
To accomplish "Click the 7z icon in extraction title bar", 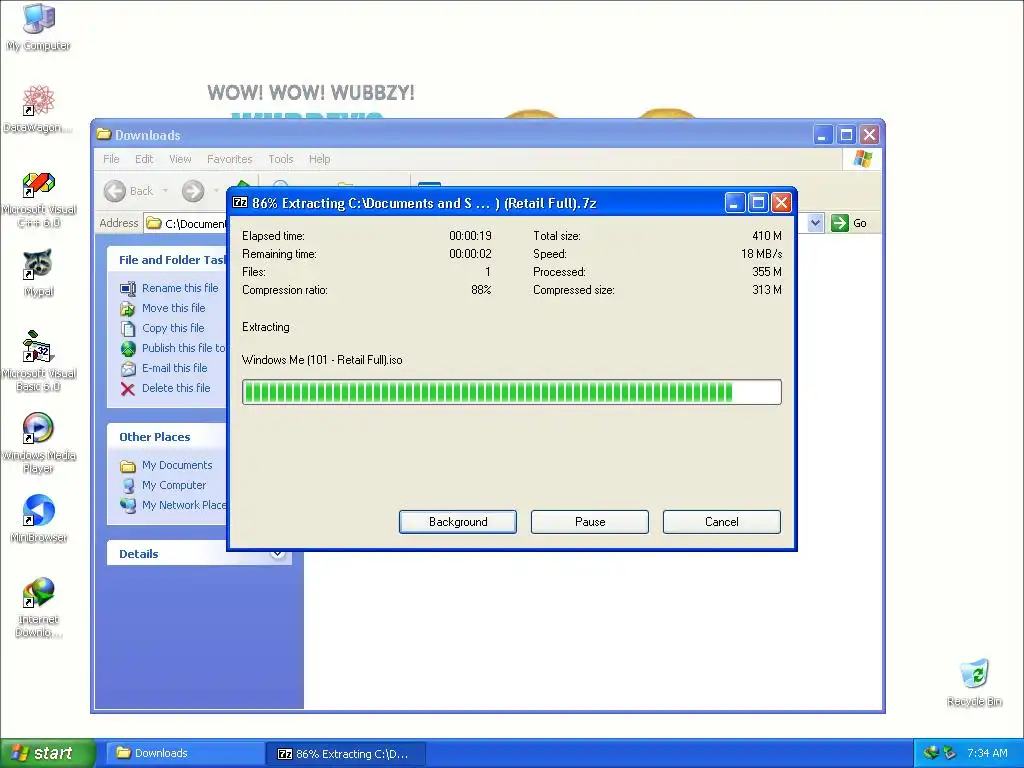I will (x=240, y=202).
